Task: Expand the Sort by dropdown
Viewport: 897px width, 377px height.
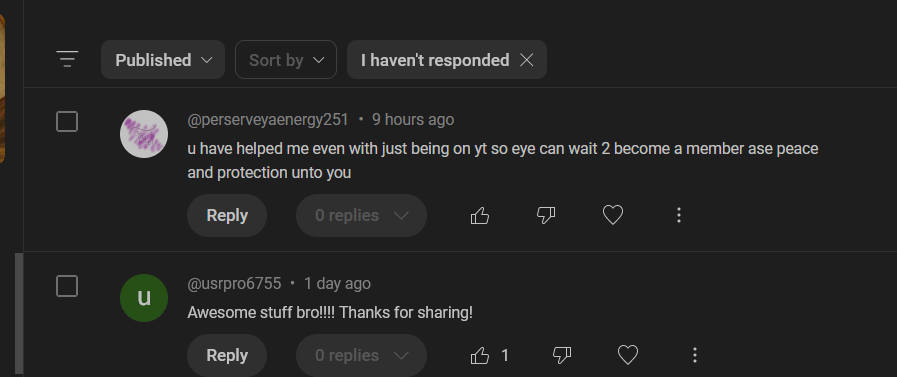Action: coord(286,59)
